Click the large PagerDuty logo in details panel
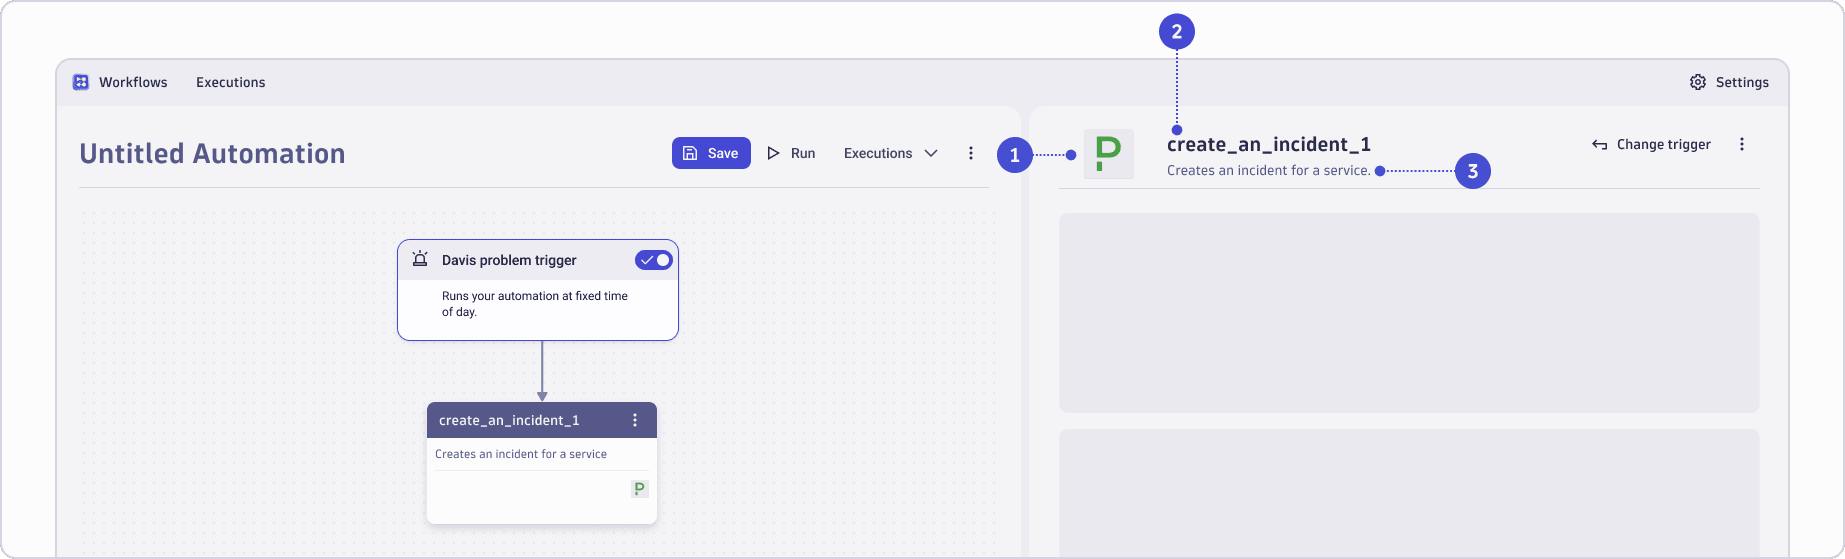1845x559 pixels. click(x=1109, y=154)
